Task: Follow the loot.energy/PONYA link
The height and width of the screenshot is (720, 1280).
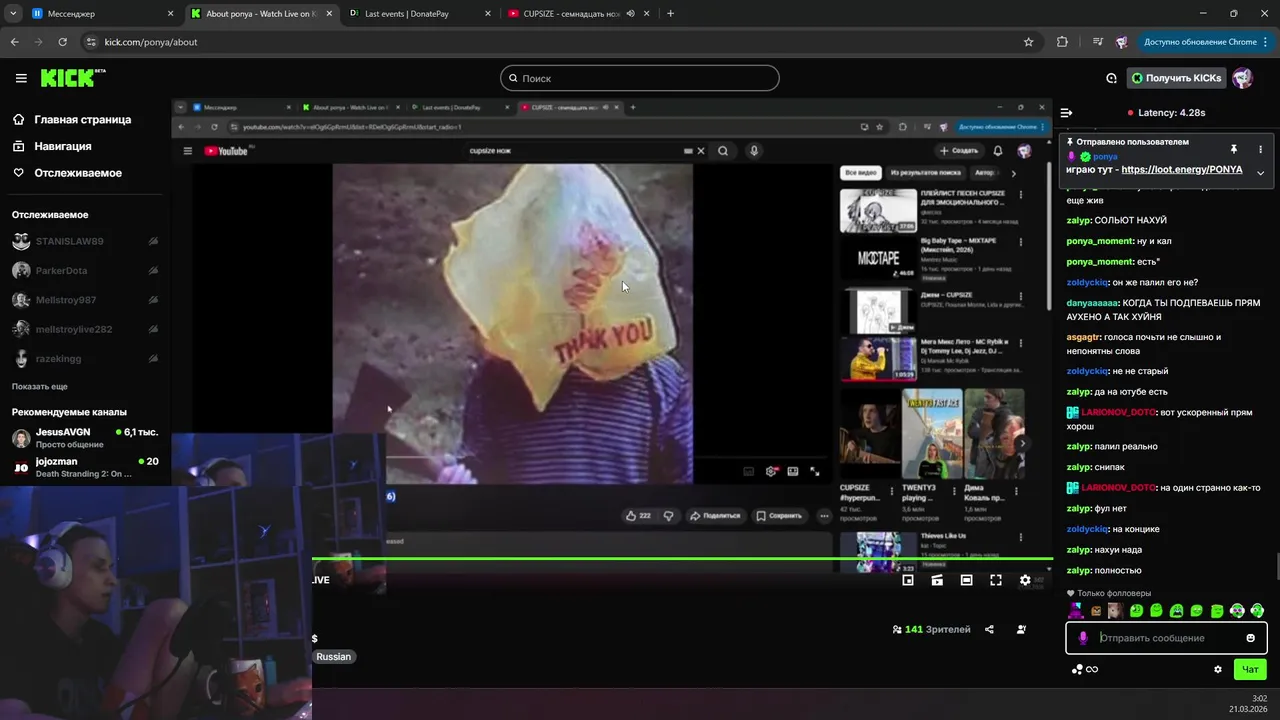Action: tap(1182, 170)
